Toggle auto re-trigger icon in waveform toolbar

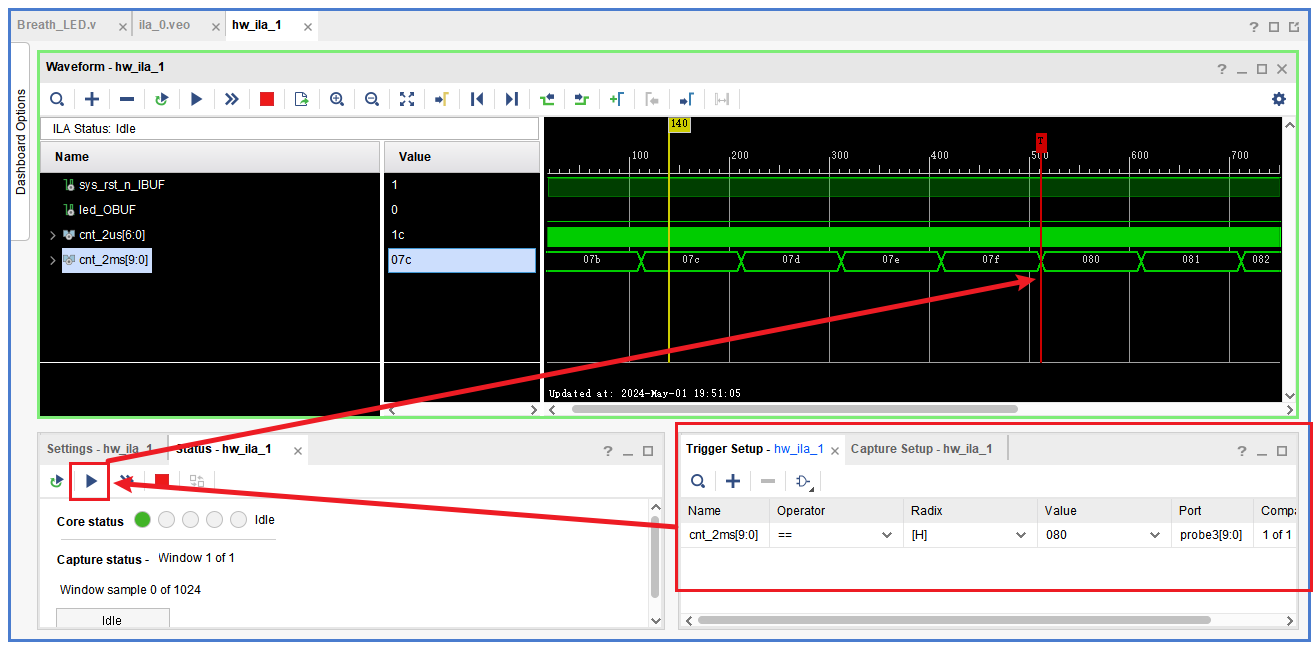162,99
